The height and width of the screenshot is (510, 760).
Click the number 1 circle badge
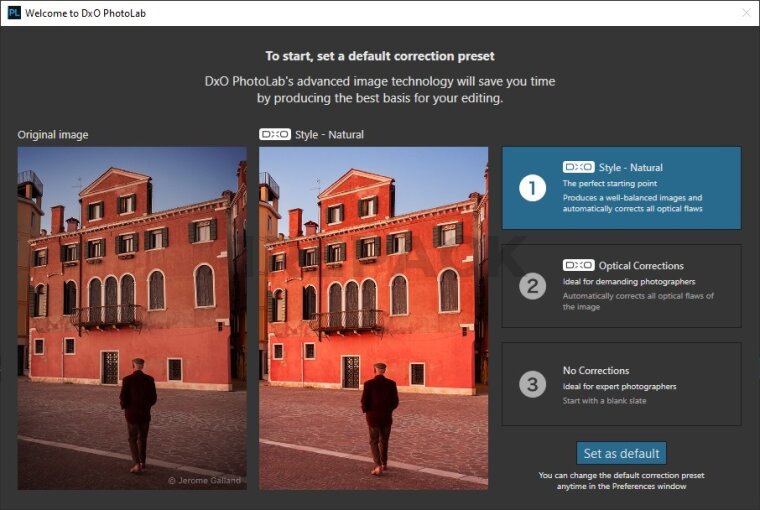pyautogui.click(x=532, y=188)
